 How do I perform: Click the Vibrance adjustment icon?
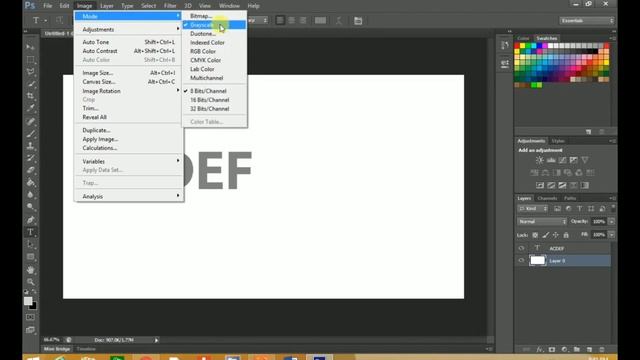pyautogui.click(x=585, y=160)
